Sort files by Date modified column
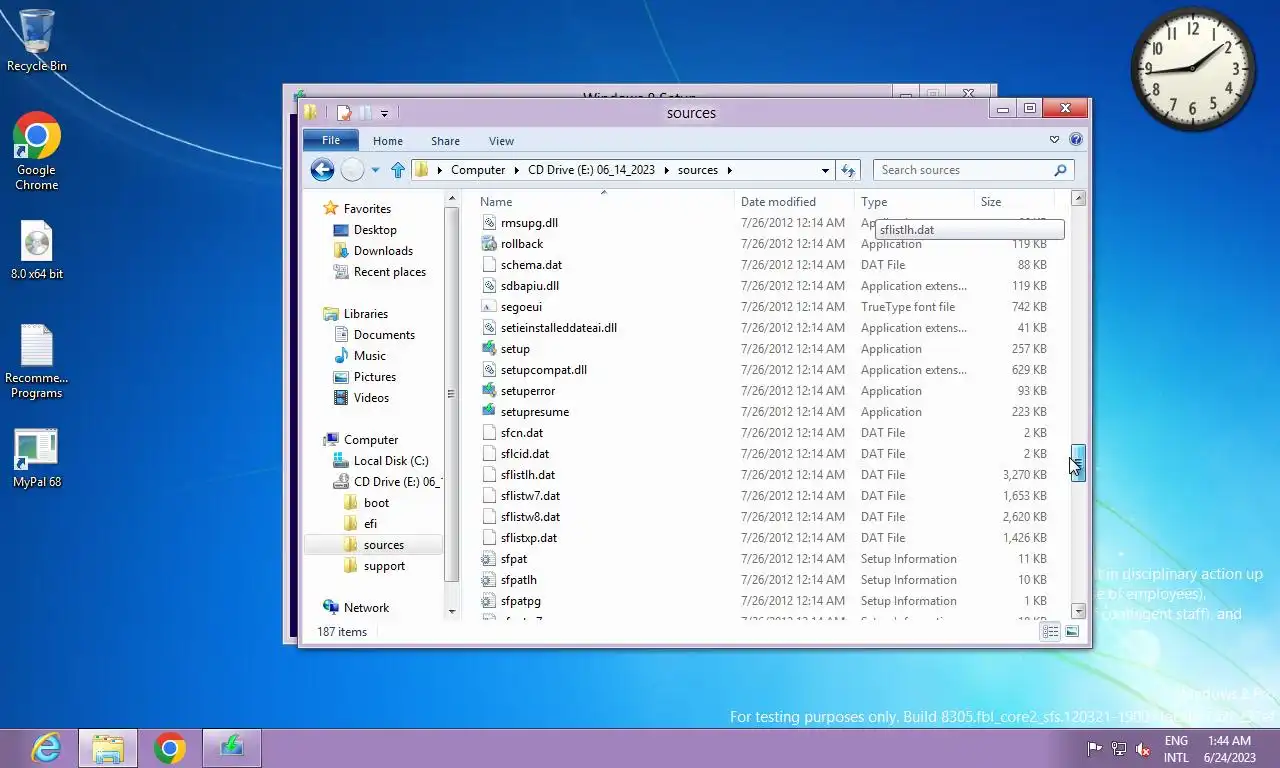The height and width of the screenshot is (768, 1280). pos(778,202)
